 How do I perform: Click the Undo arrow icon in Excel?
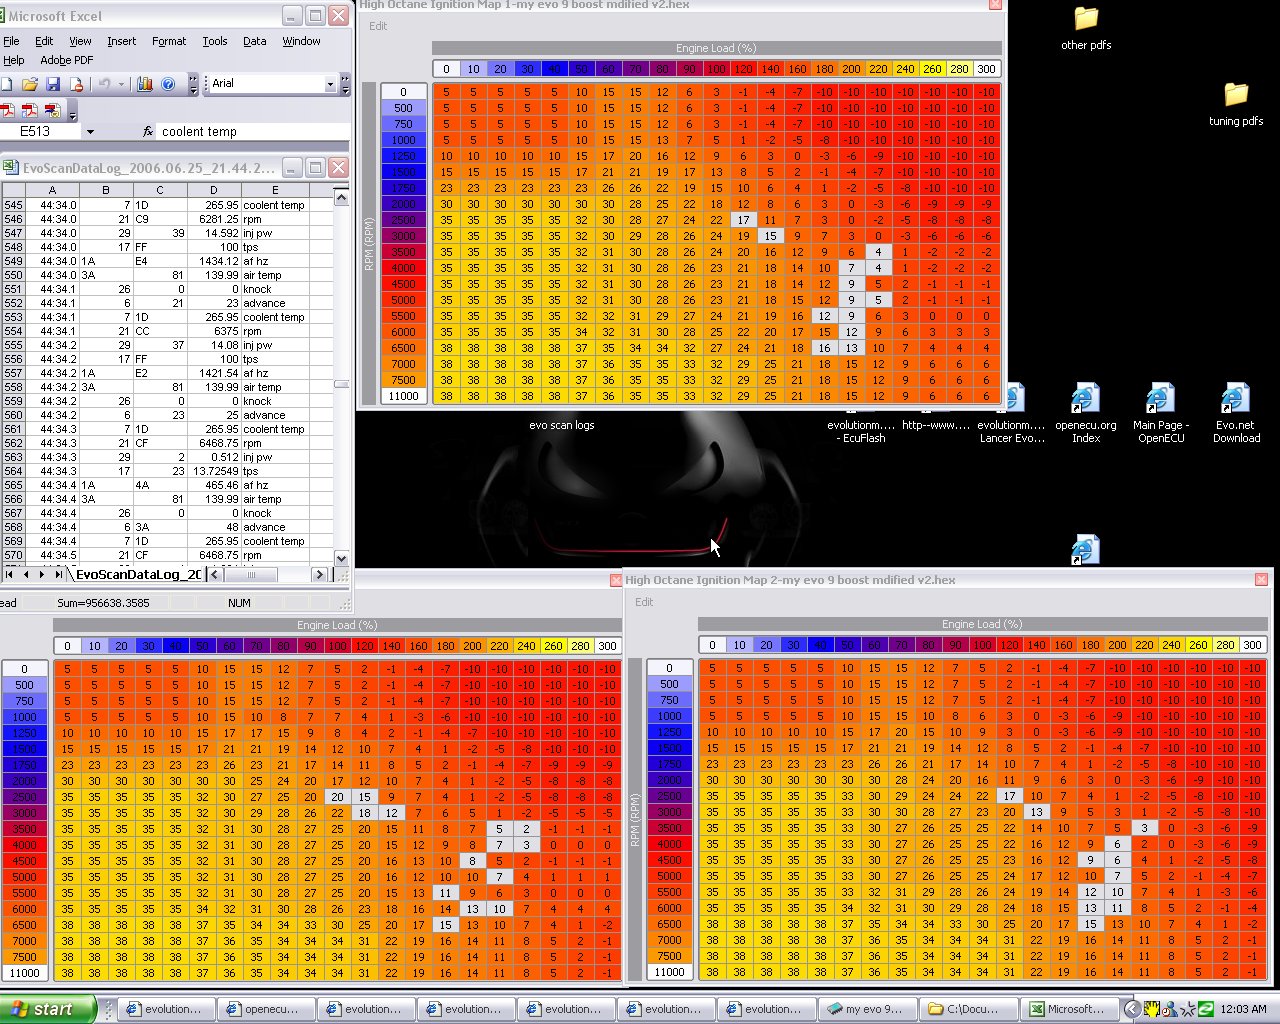[104, 85]
